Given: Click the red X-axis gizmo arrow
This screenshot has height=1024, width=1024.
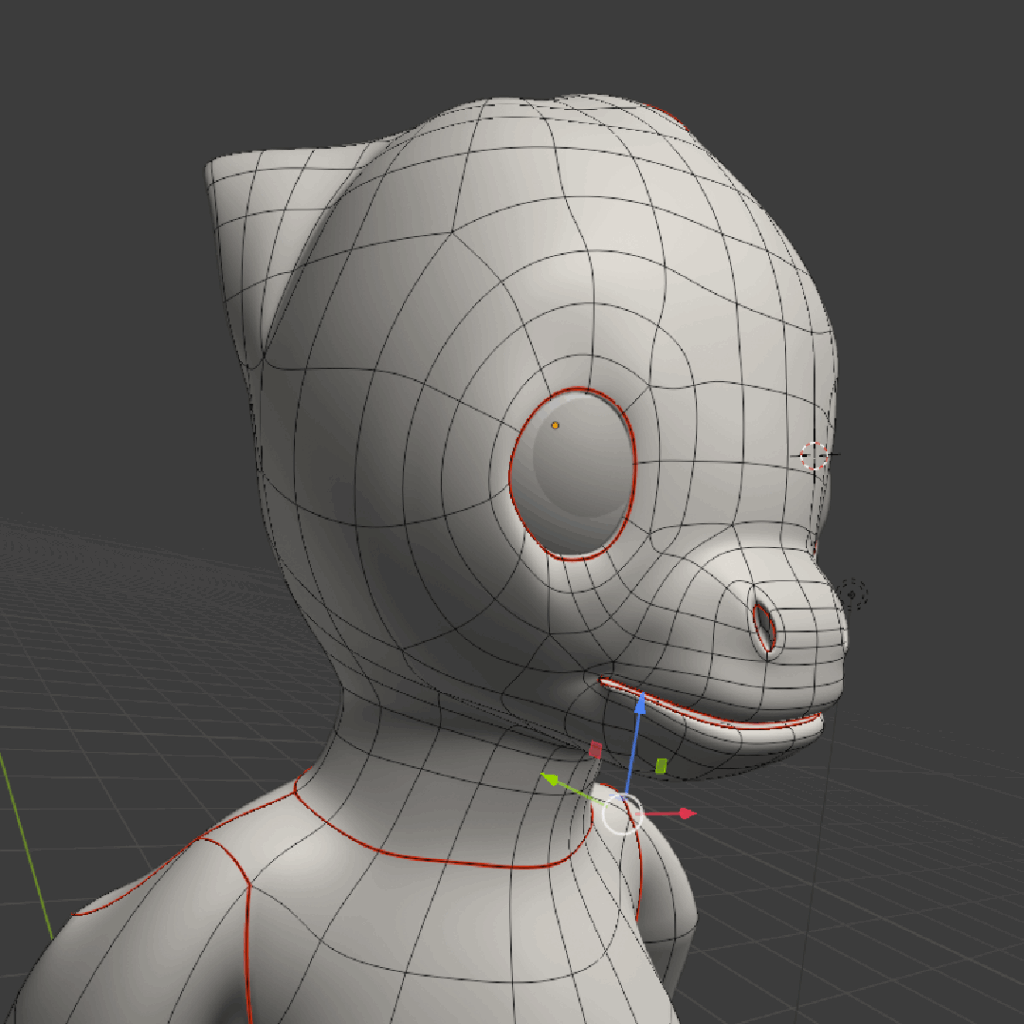Looking at the screenshot, I should point(685,814).
